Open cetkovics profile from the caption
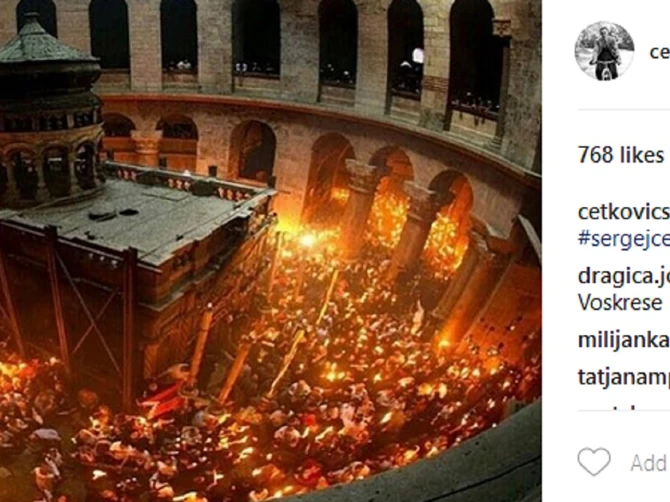The height and width of the screenshot is (502, 670). 623,212
